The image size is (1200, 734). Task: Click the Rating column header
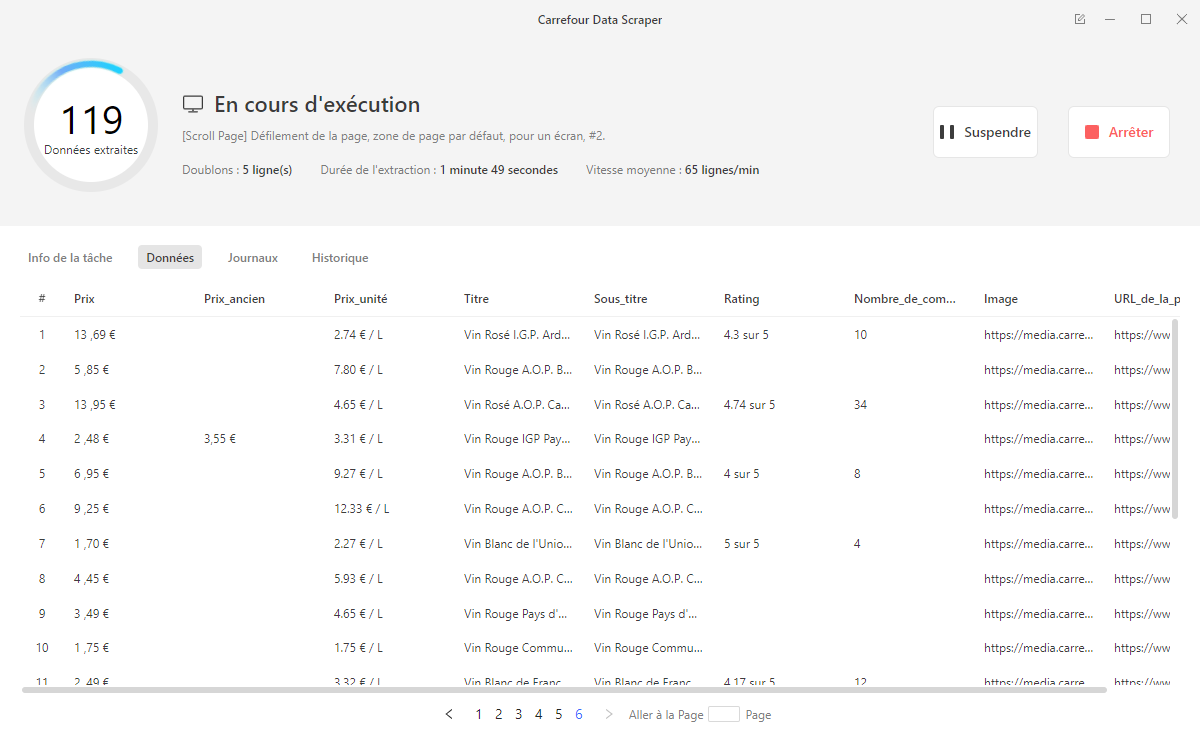click(742, 299)
